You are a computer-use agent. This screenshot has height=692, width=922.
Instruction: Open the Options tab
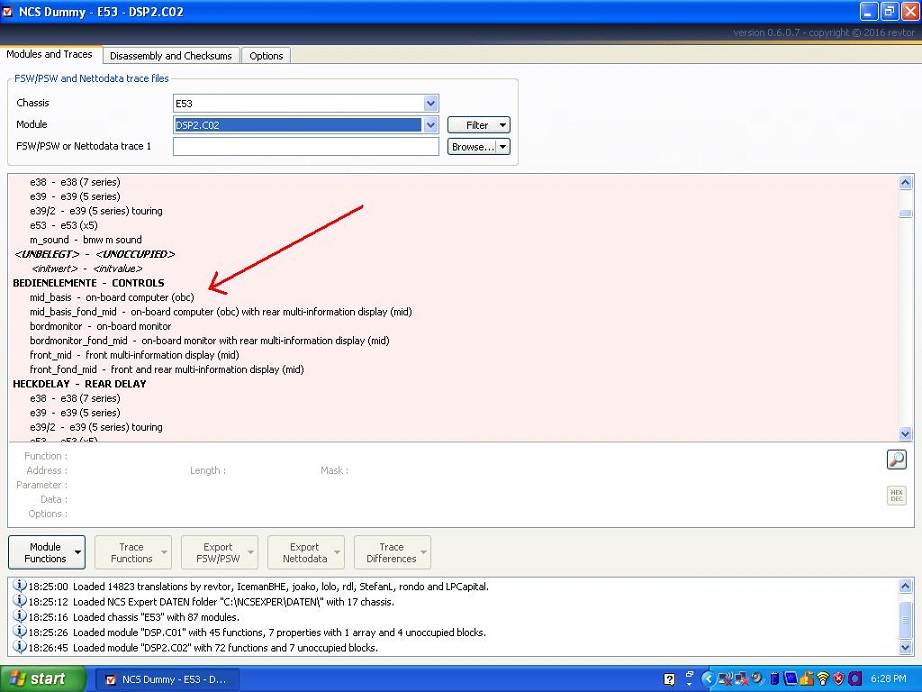pos(266,56)
